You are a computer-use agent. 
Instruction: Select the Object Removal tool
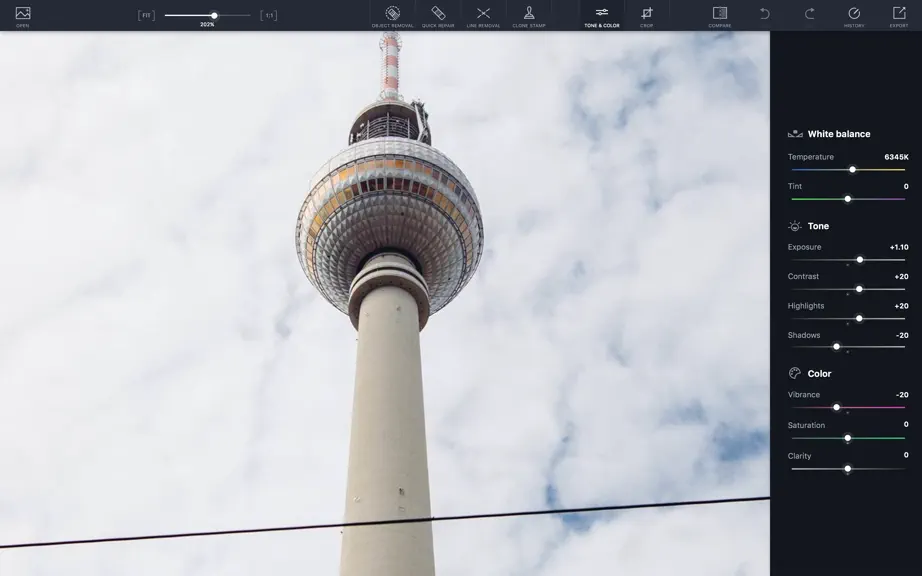[392, 16]
